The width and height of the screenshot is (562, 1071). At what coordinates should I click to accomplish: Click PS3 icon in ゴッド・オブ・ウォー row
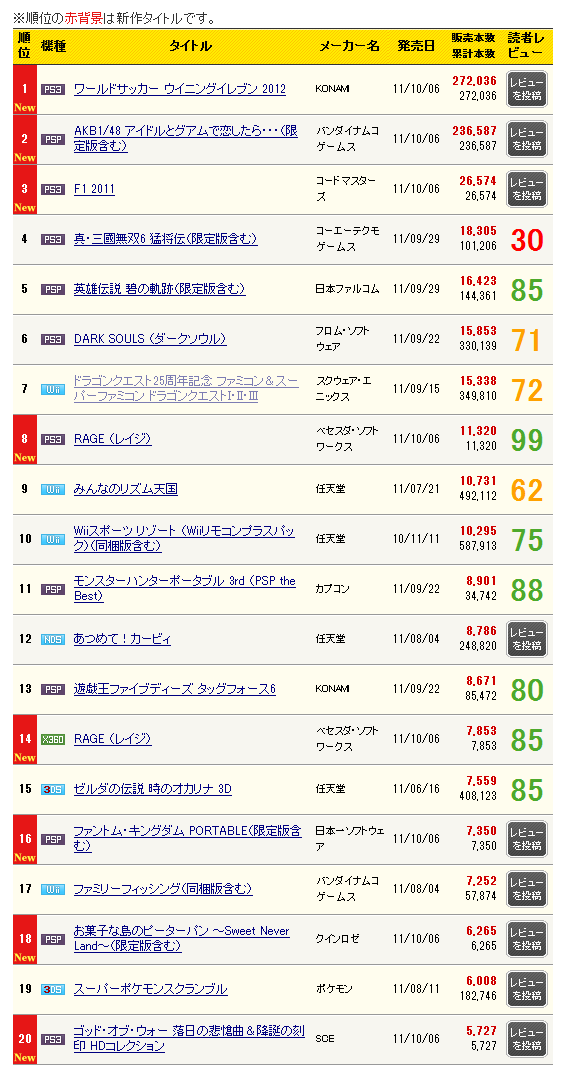click(x=53, y=1039)
